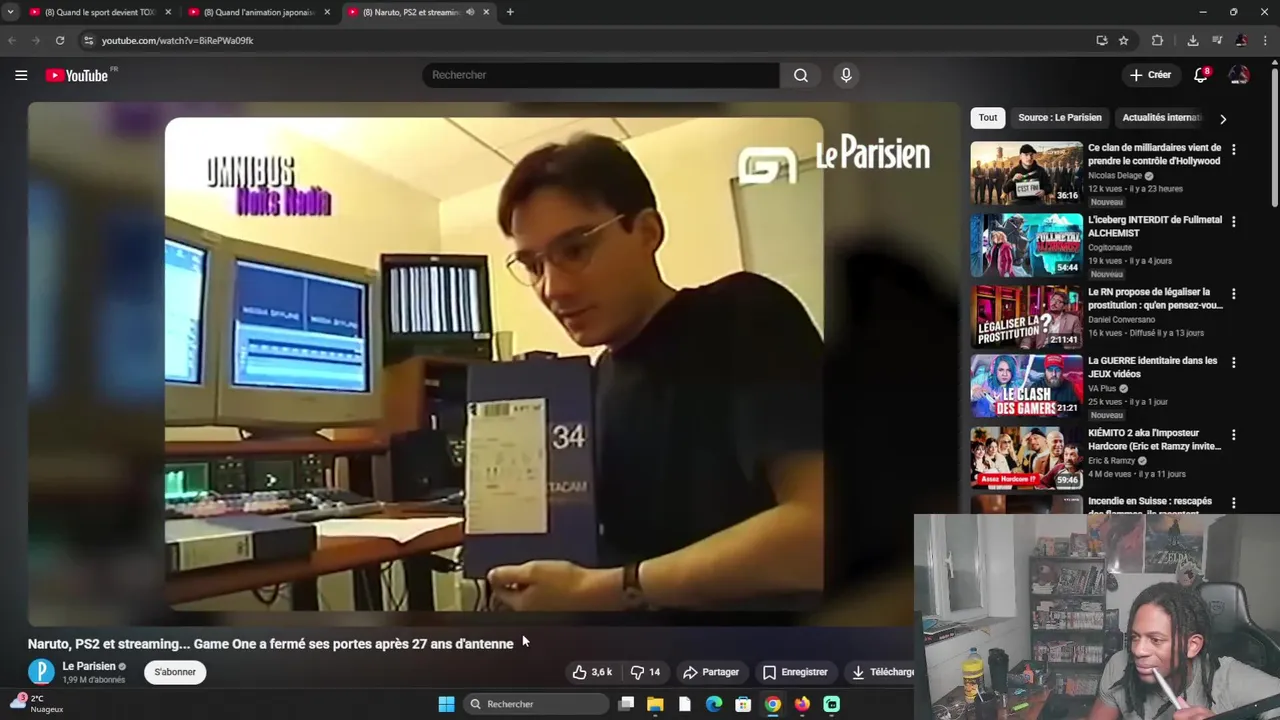
Task: Launch Microsoft Edge from the taskbar
Action: (x=714, y=704)
